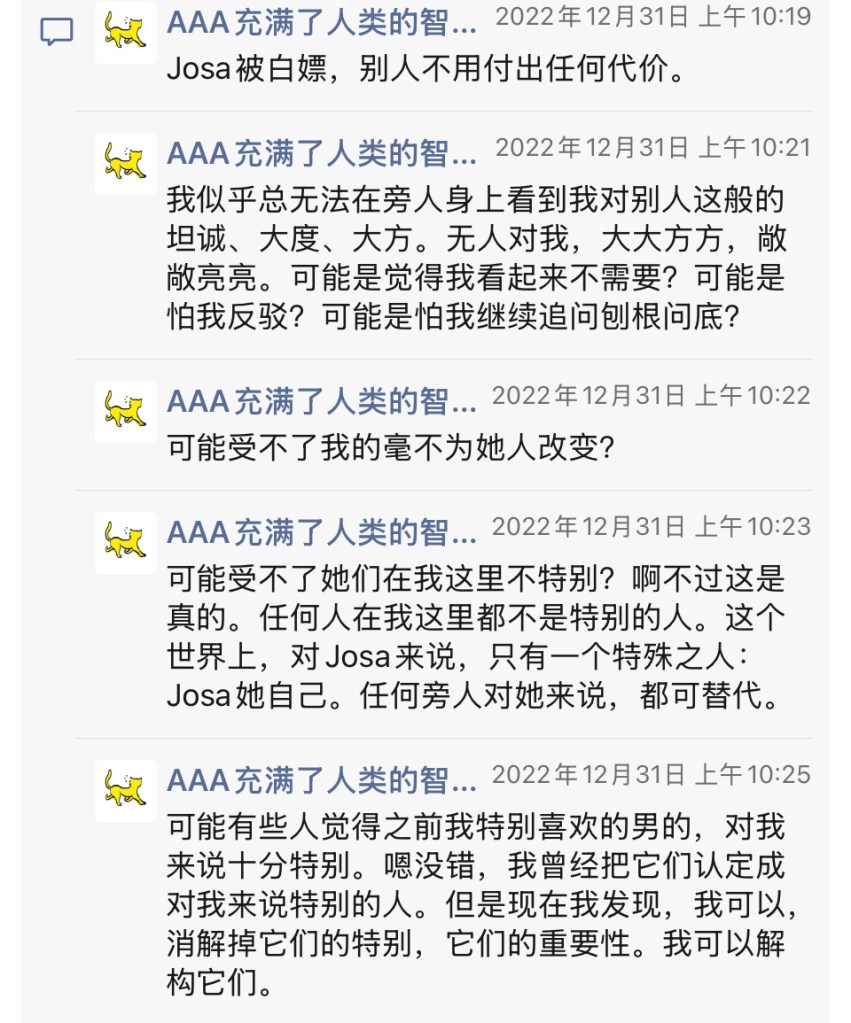Click the comment starting '我似乎总无法在旁人身上'
Screen dimensions: 851x1023
pyautogui.click(x=476, y=258)
